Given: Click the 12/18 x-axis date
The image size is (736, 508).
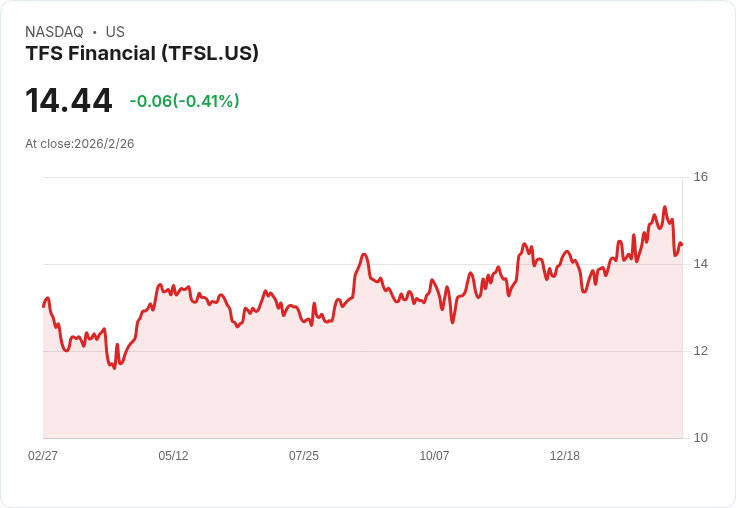Looking at the screenshot, I should [565, 456].
